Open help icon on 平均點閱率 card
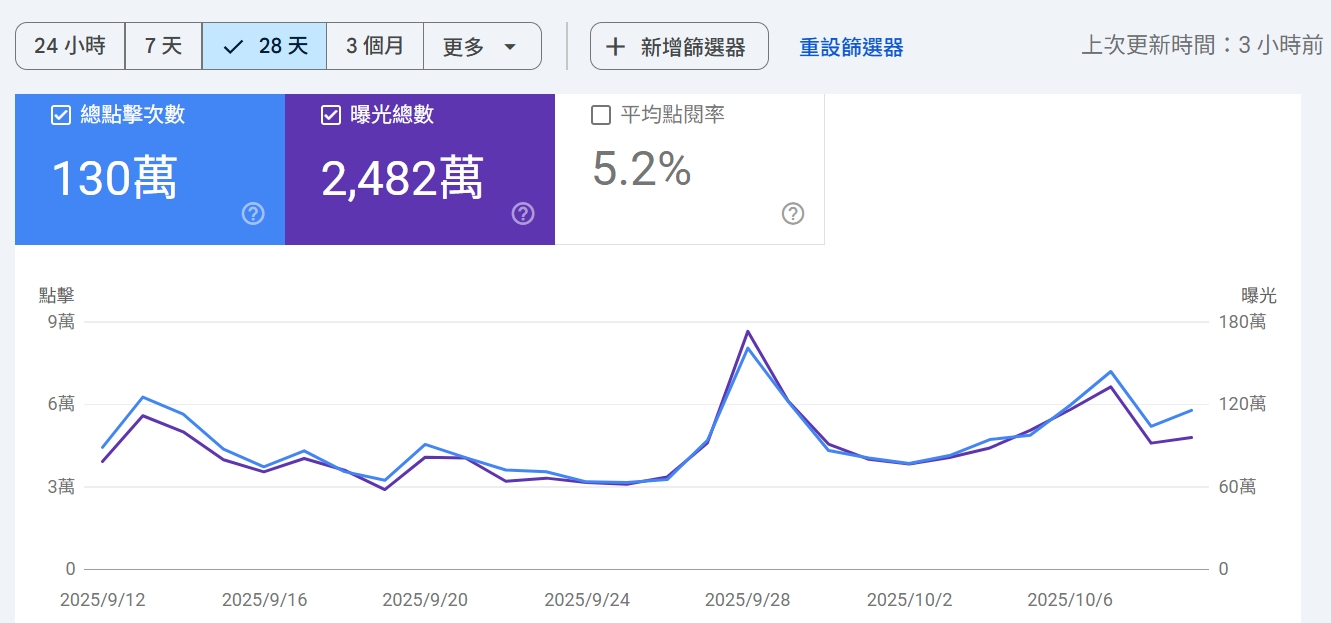The image size is (1331, 623). 792,213
